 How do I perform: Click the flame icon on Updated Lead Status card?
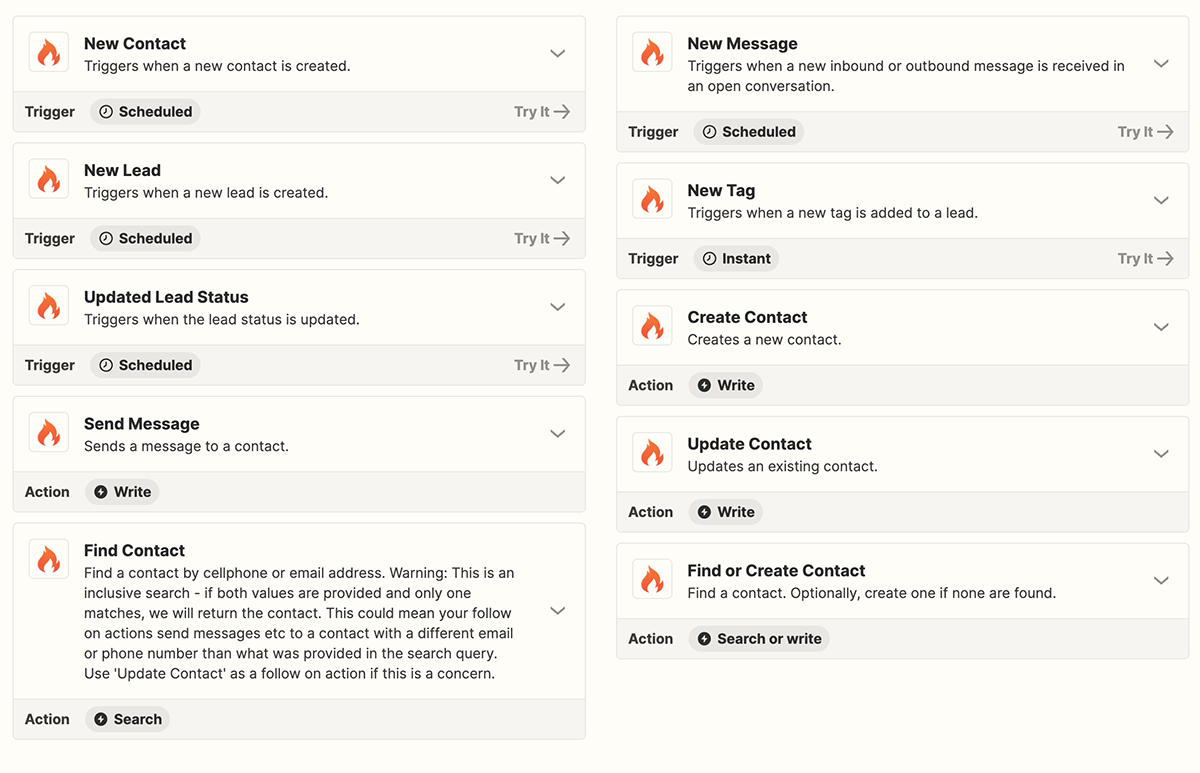[49, 307]
